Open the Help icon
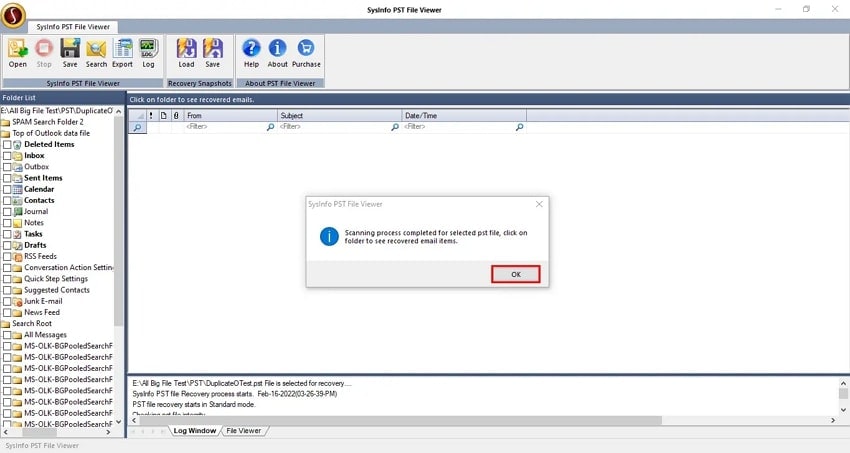 [x=251, y=48]
